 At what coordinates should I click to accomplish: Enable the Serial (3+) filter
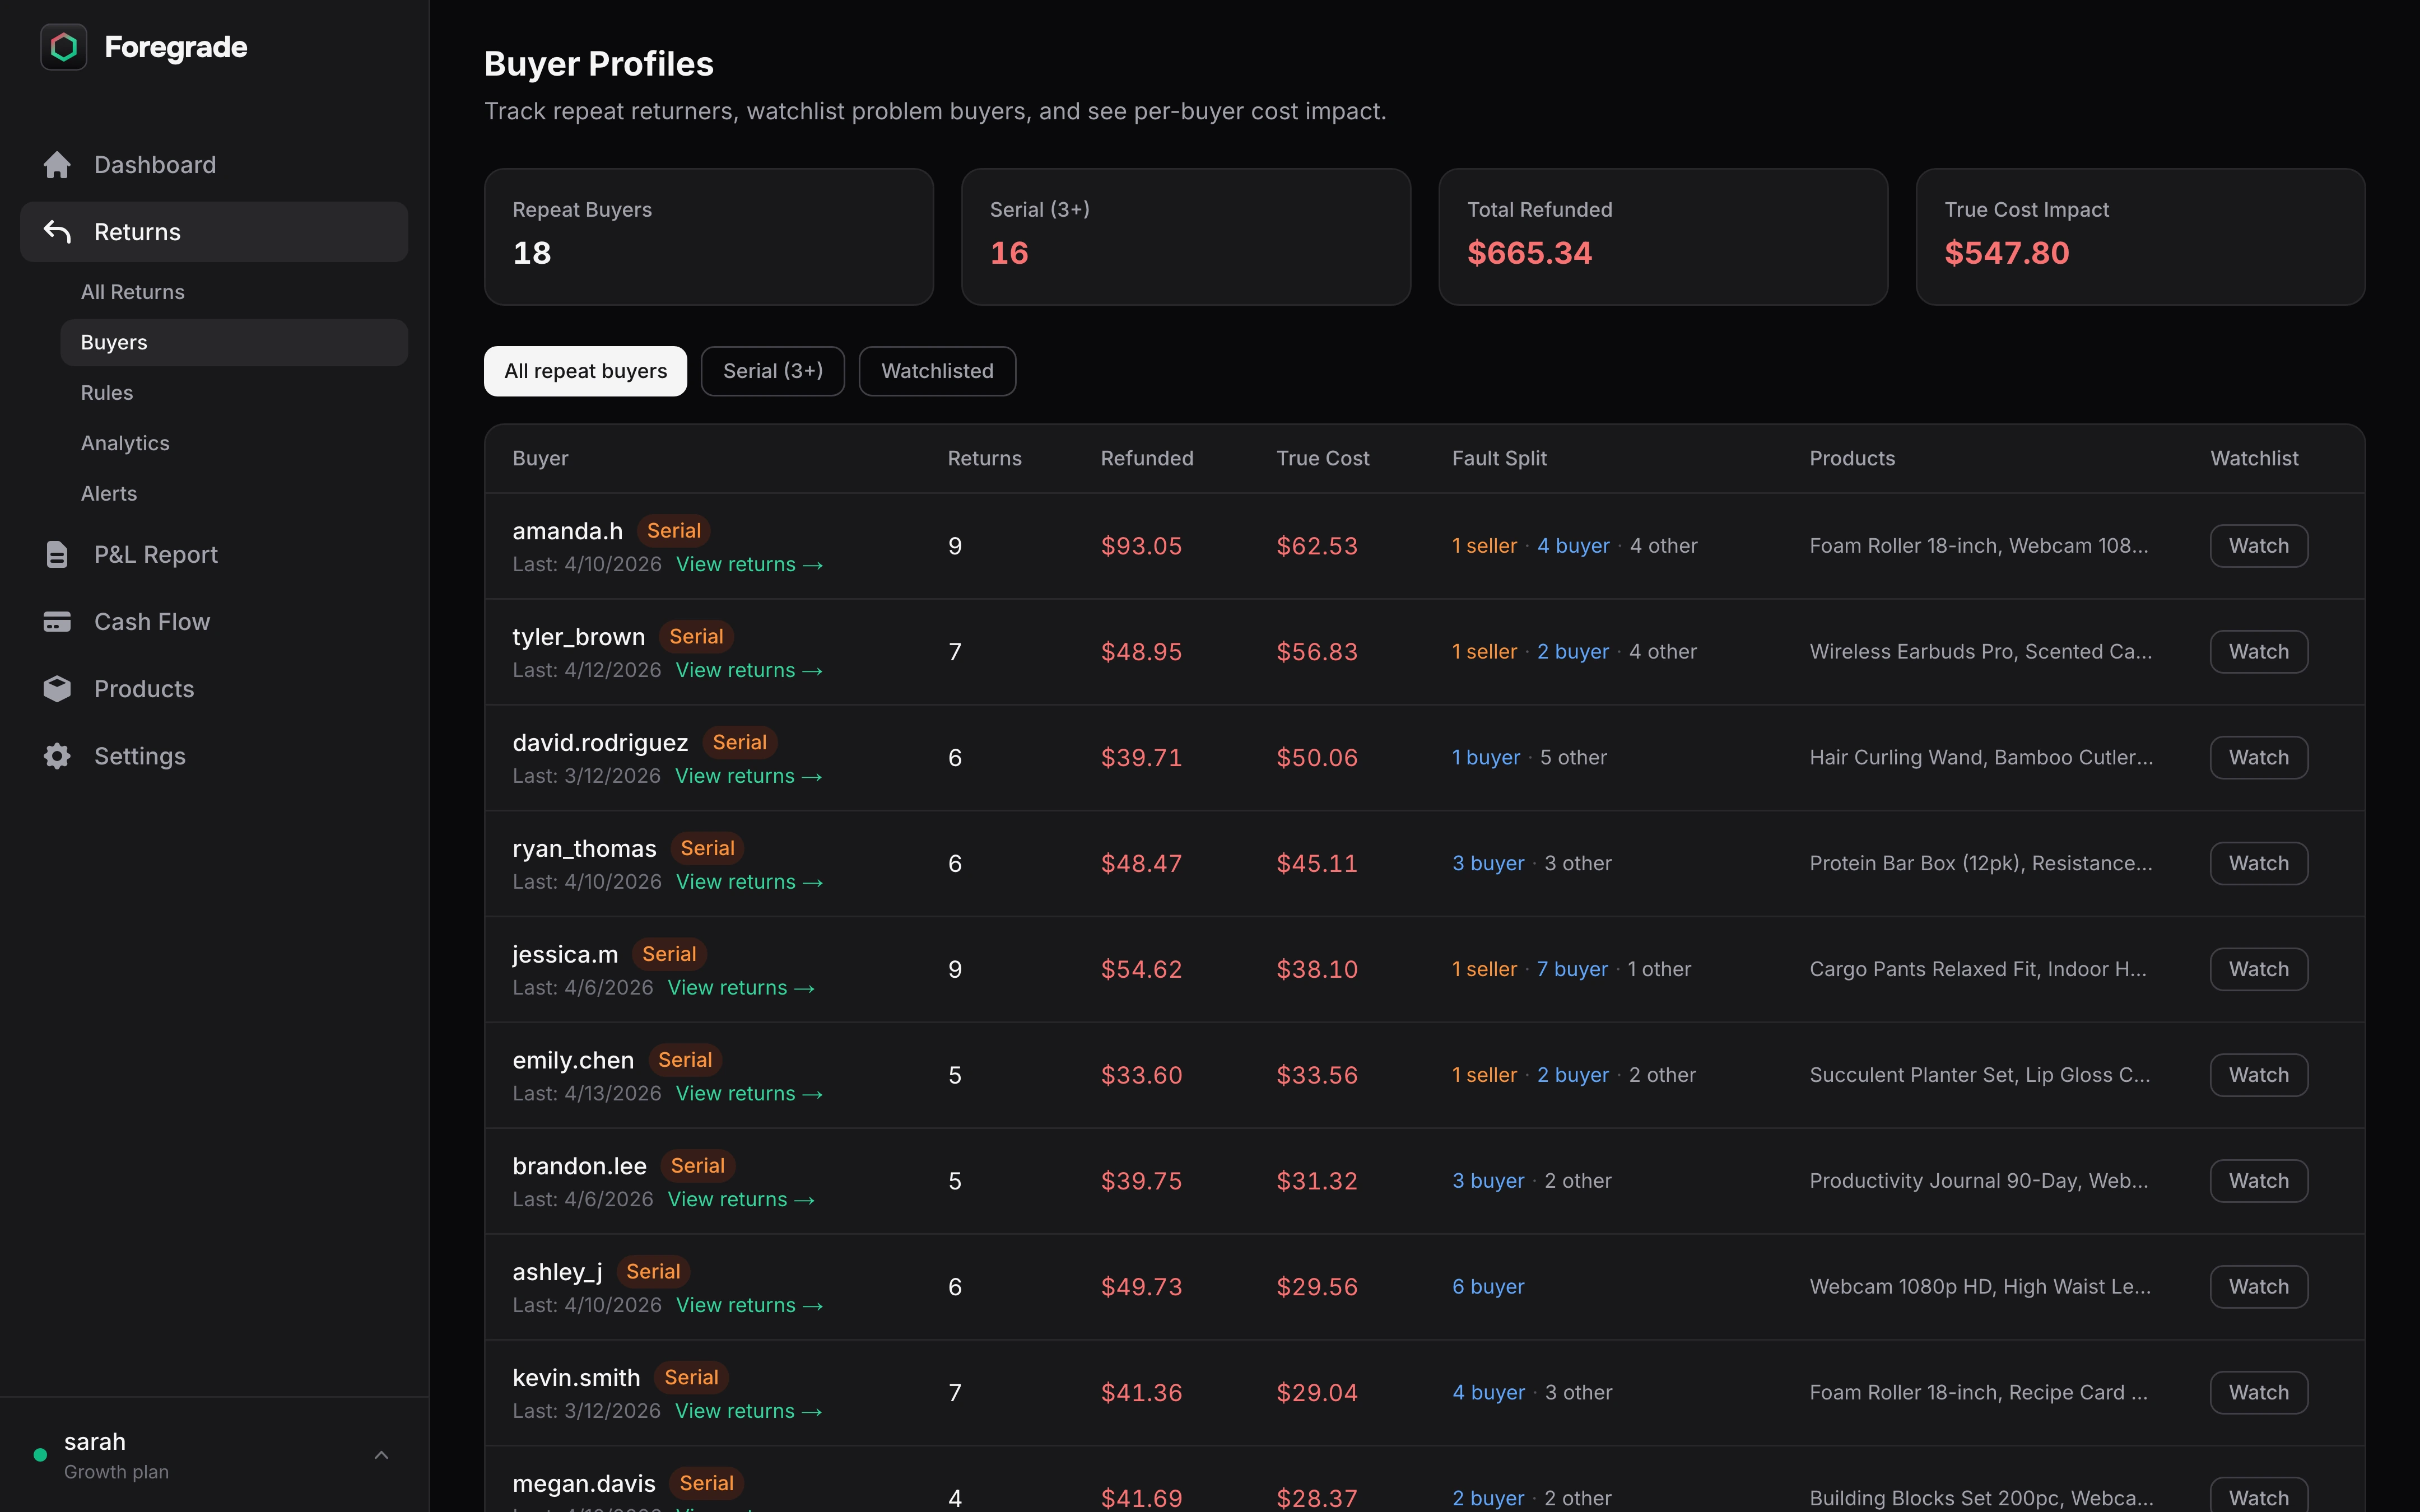(772, 370)
